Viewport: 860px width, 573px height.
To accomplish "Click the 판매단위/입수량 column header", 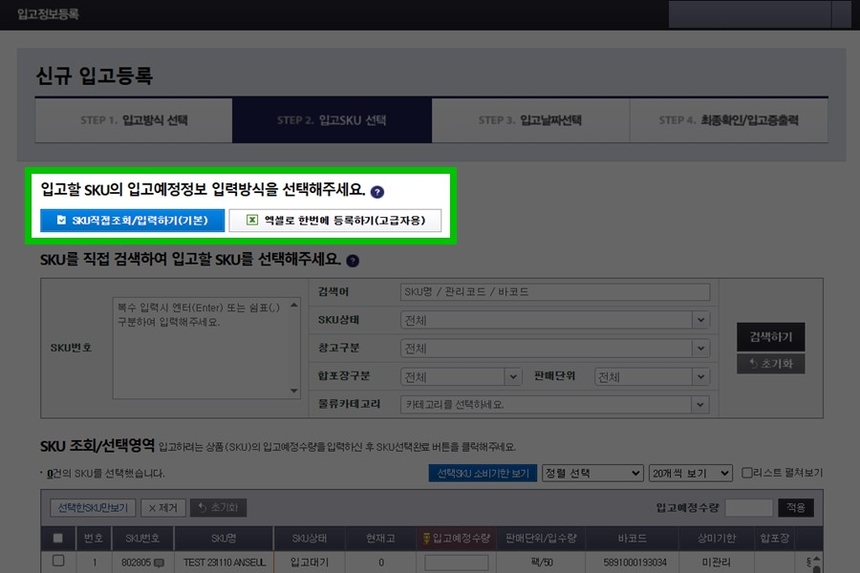I will click(541, 538).
